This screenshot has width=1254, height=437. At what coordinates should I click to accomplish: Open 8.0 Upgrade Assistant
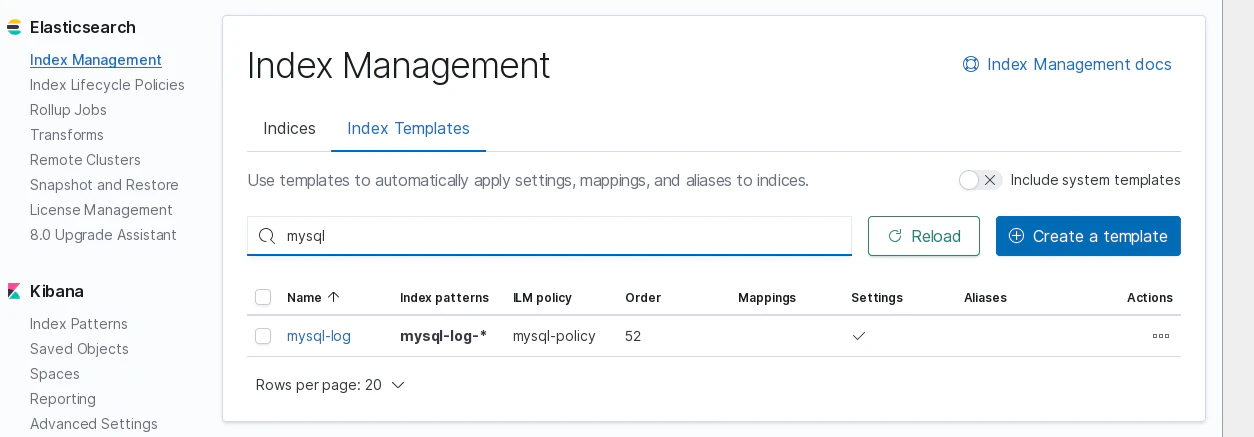point(103,235)
